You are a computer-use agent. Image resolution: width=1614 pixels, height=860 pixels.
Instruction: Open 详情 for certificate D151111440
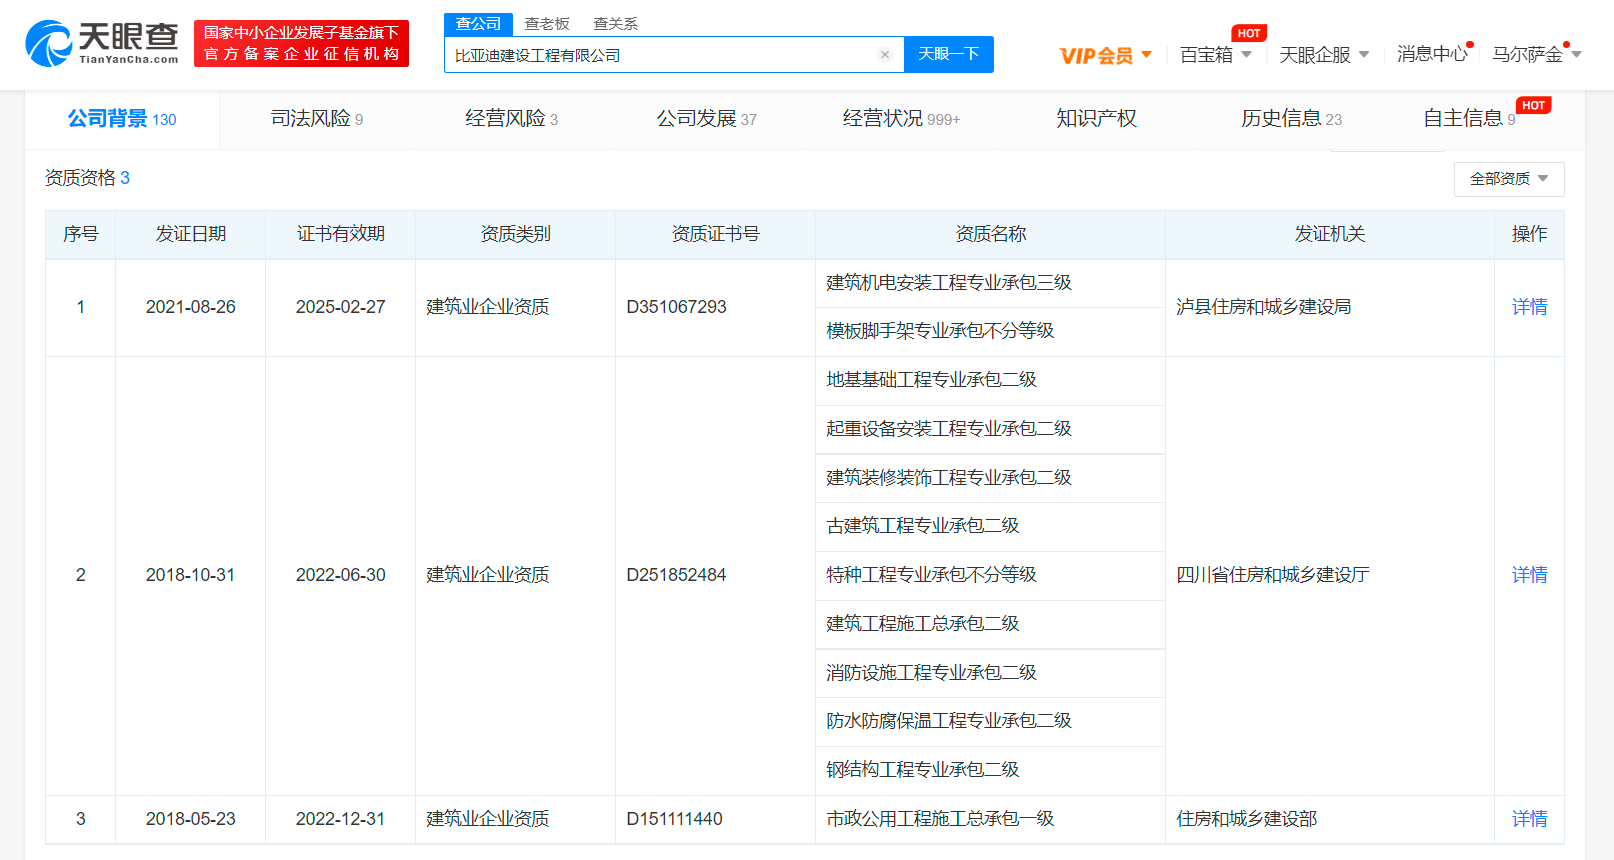coord(1529,819)
